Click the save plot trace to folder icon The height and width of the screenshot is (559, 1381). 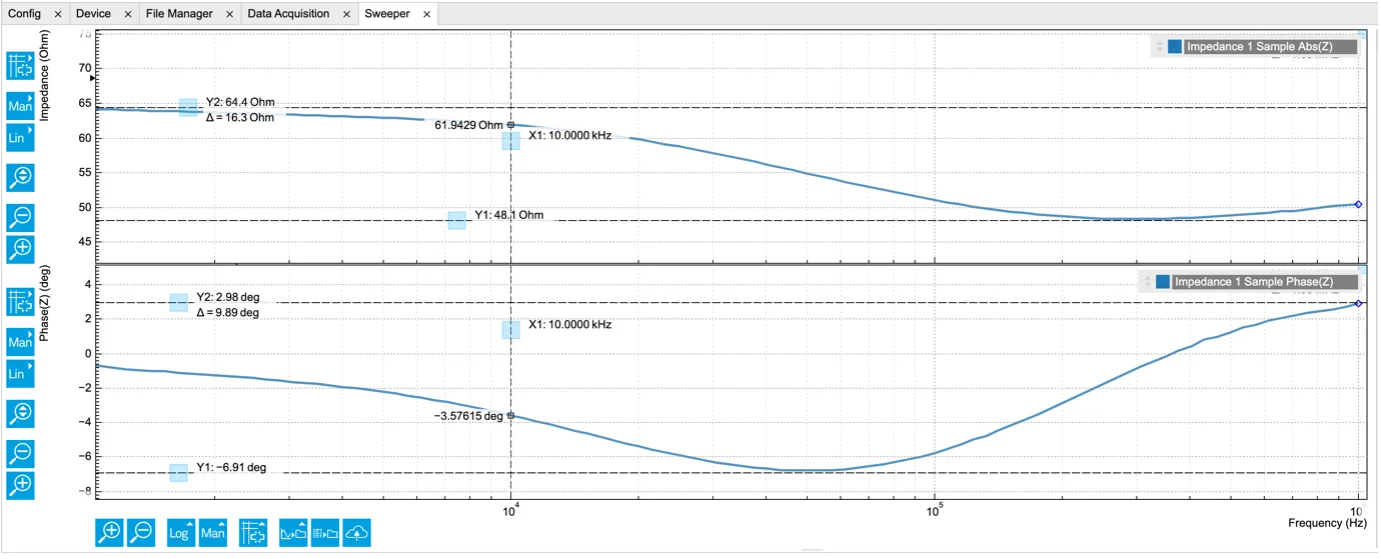tap(293, 533)
